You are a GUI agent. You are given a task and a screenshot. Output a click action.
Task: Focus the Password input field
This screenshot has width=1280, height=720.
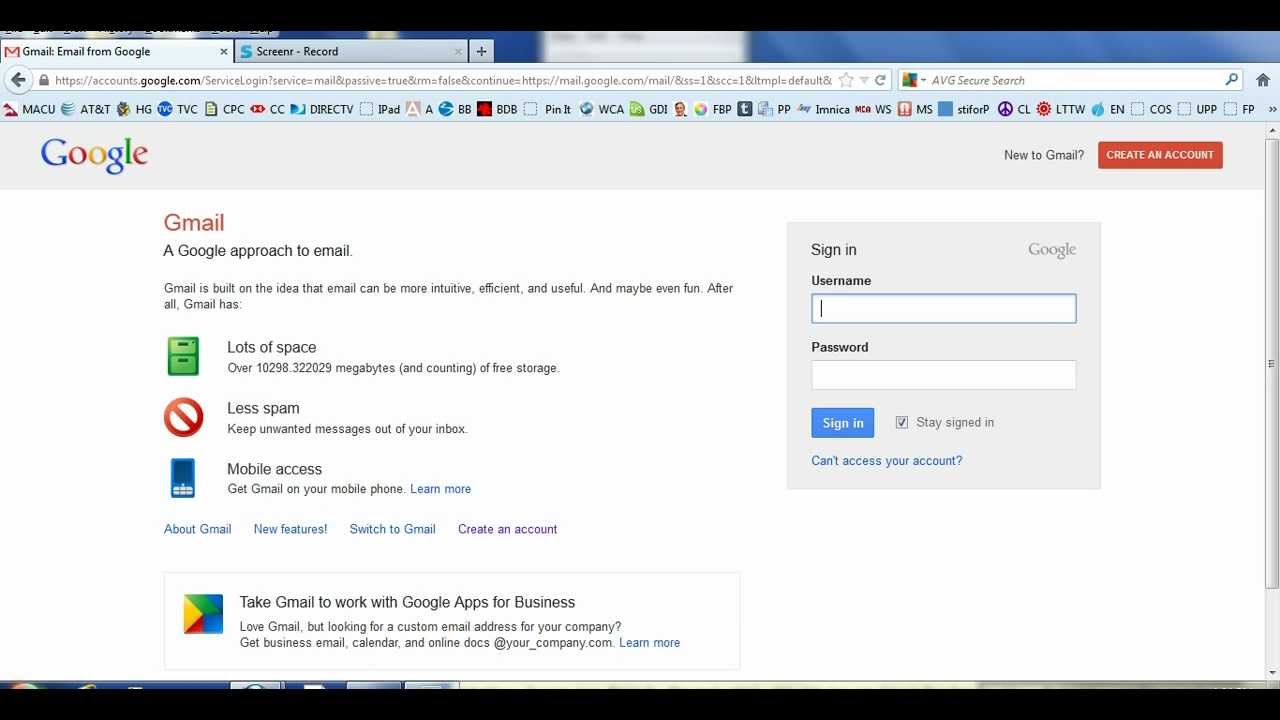coord(944,375)
